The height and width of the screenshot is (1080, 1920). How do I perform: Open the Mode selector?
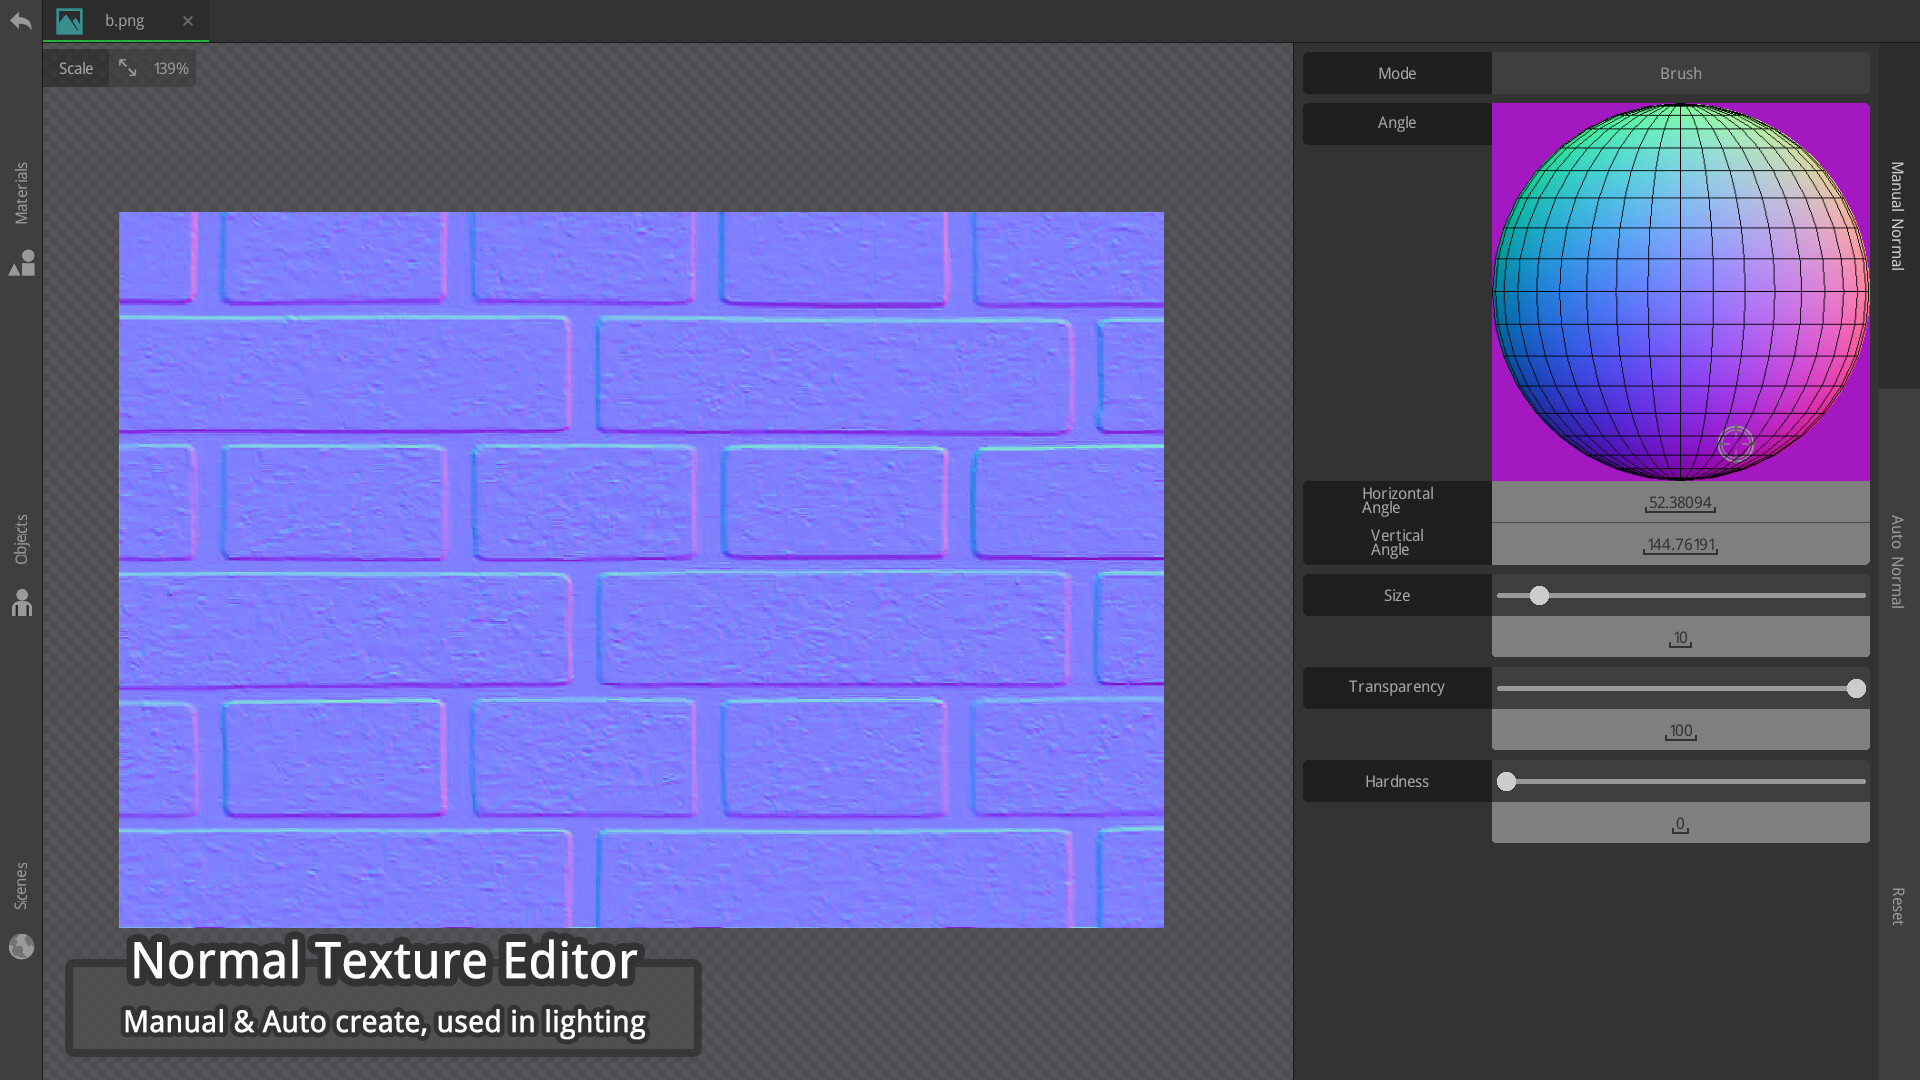(x=1396, y=73)
